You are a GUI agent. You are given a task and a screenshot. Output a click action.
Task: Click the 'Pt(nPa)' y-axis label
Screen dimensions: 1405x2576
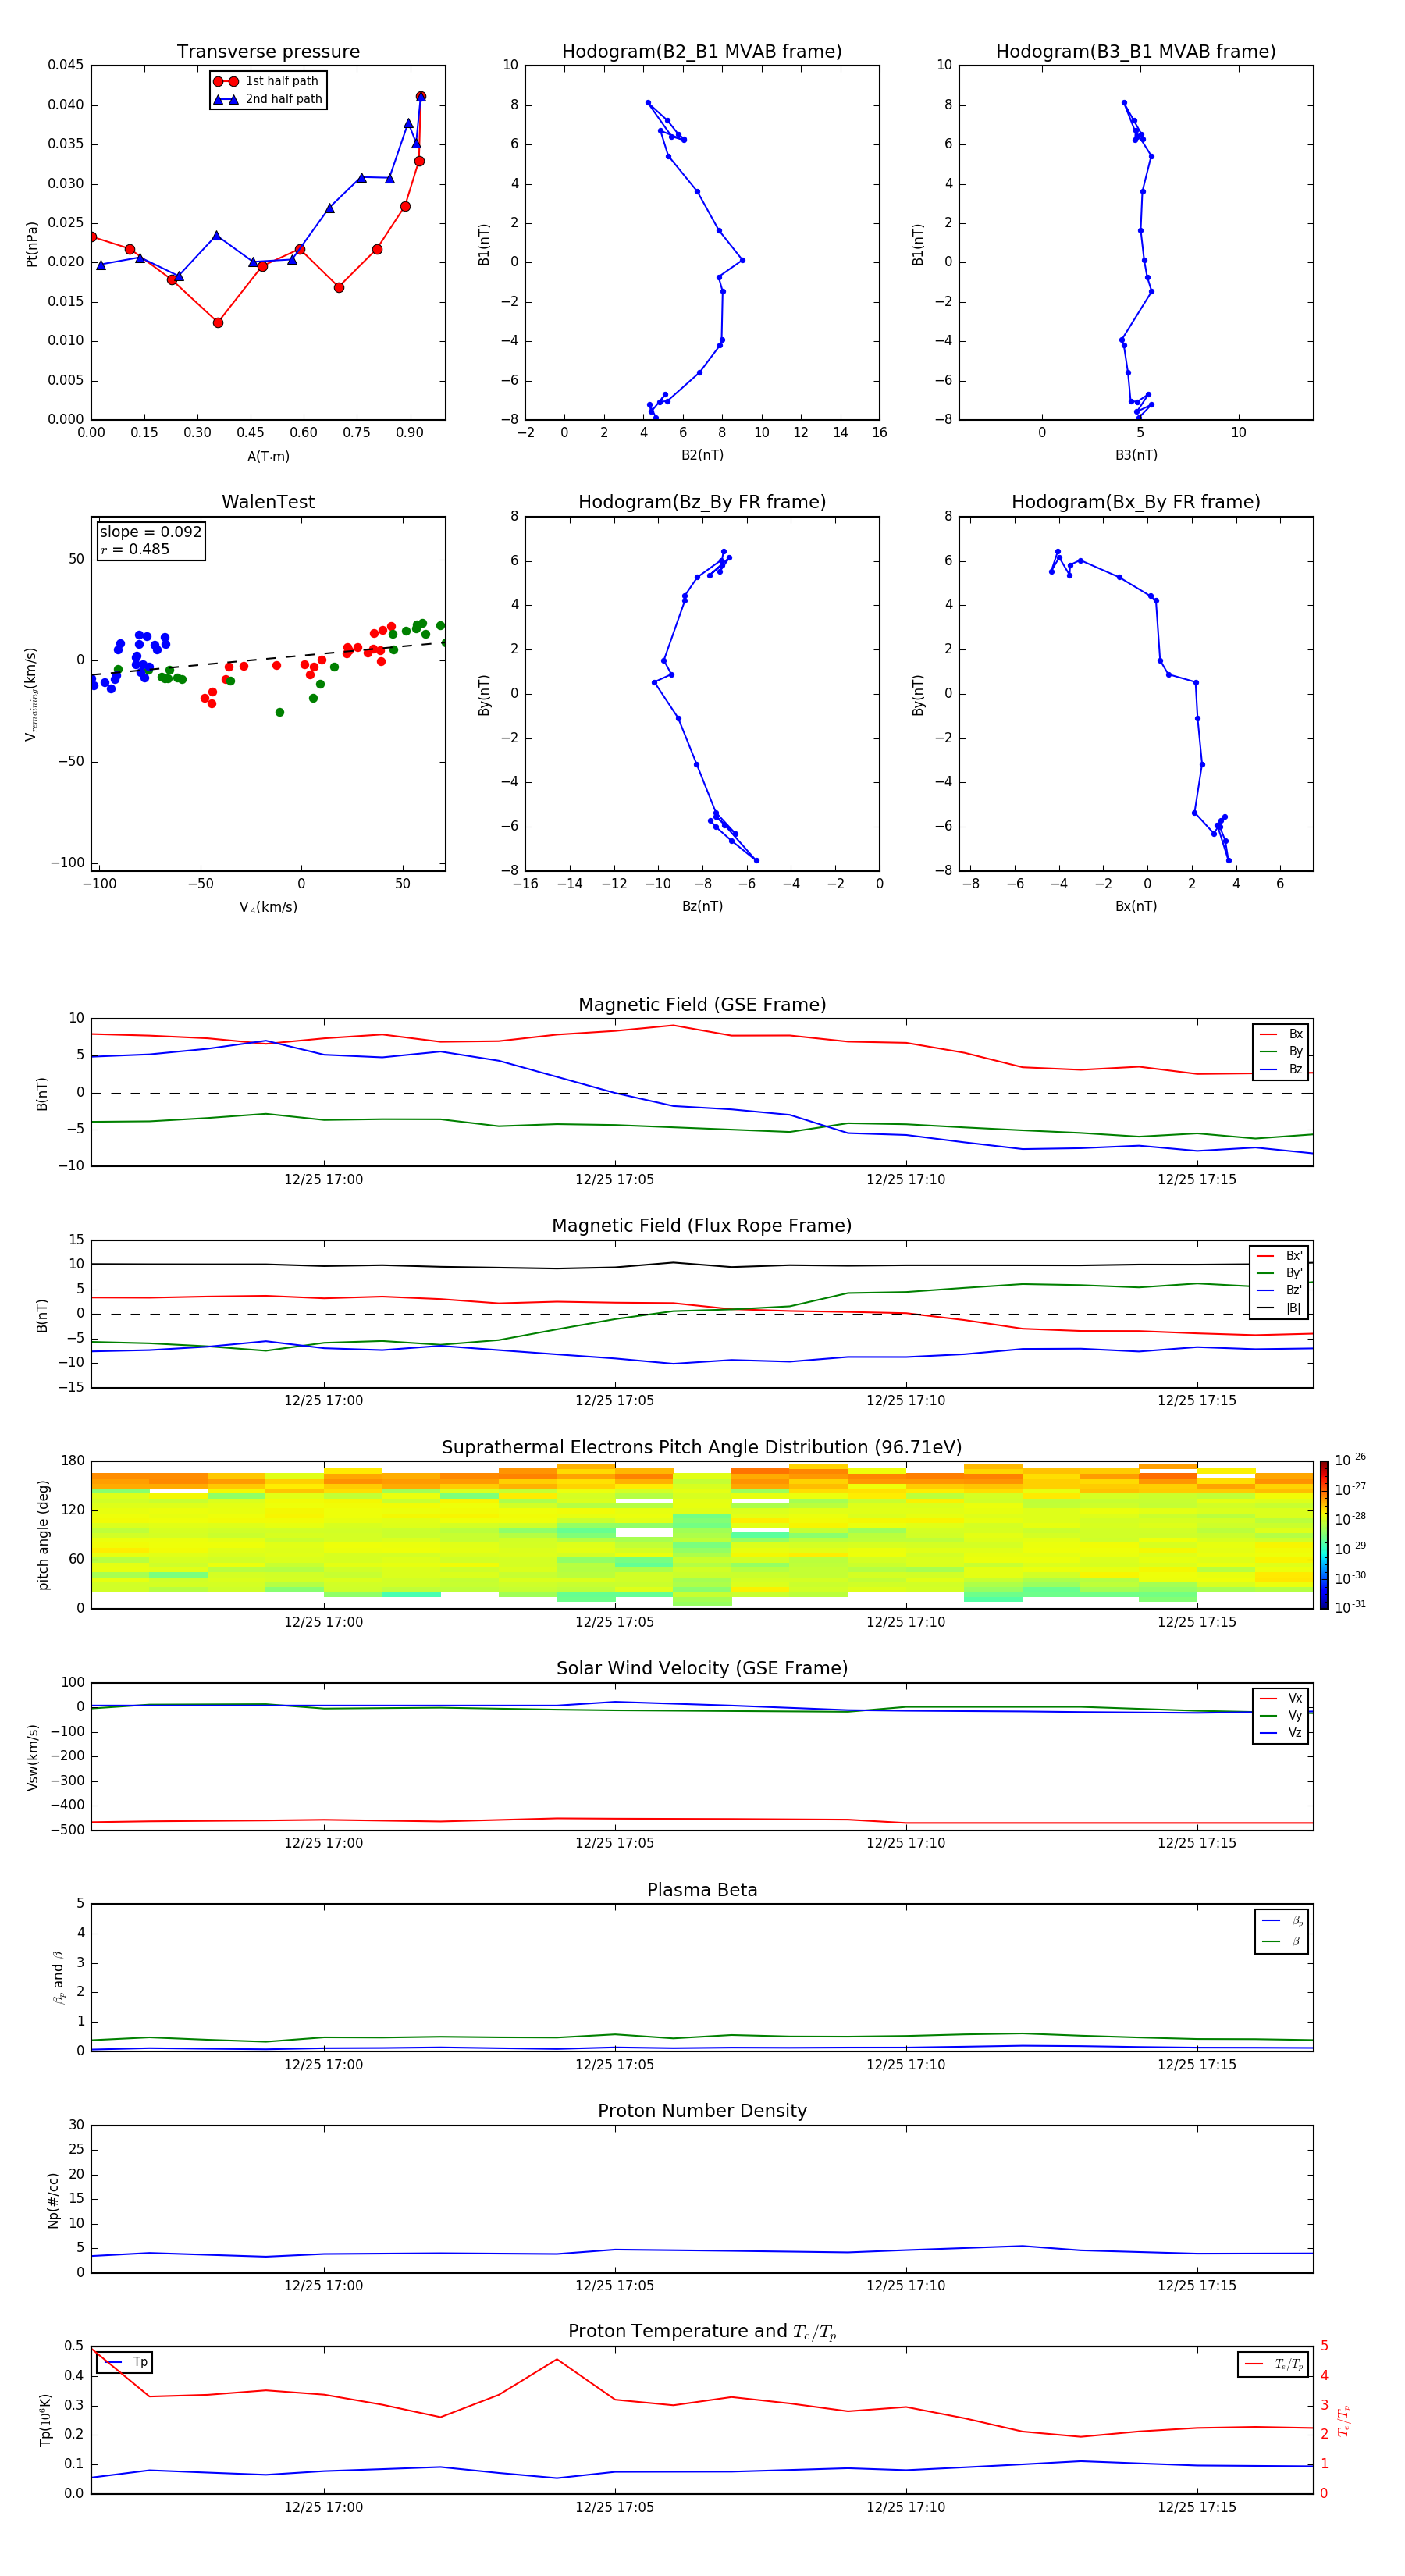click(x=32, y=243)
